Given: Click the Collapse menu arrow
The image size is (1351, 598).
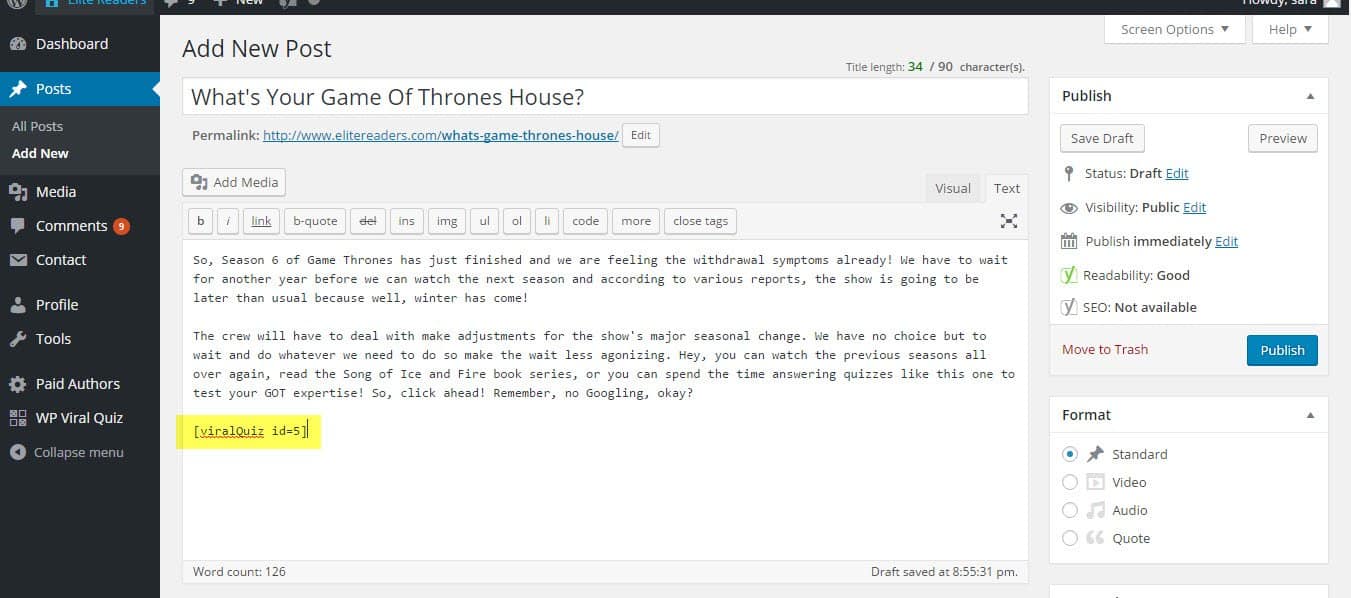Looking at the screenshot, I should point(18,452).
